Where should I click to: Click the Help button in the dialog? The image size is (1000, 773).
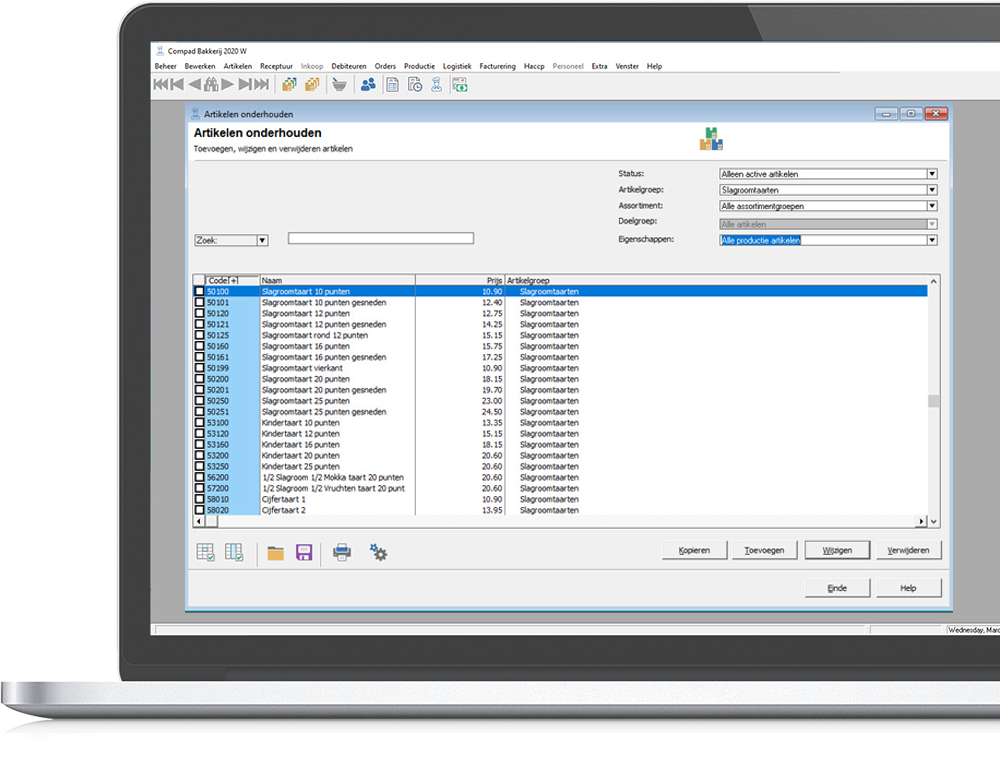(x=908, y=588)
